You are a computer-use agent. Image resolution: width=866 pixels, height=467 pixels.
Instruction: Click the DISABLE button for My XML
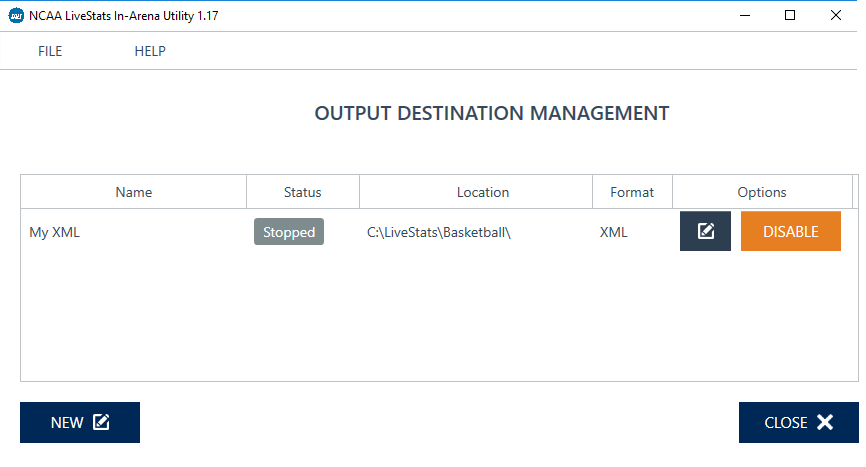click(x=791, y=231)
